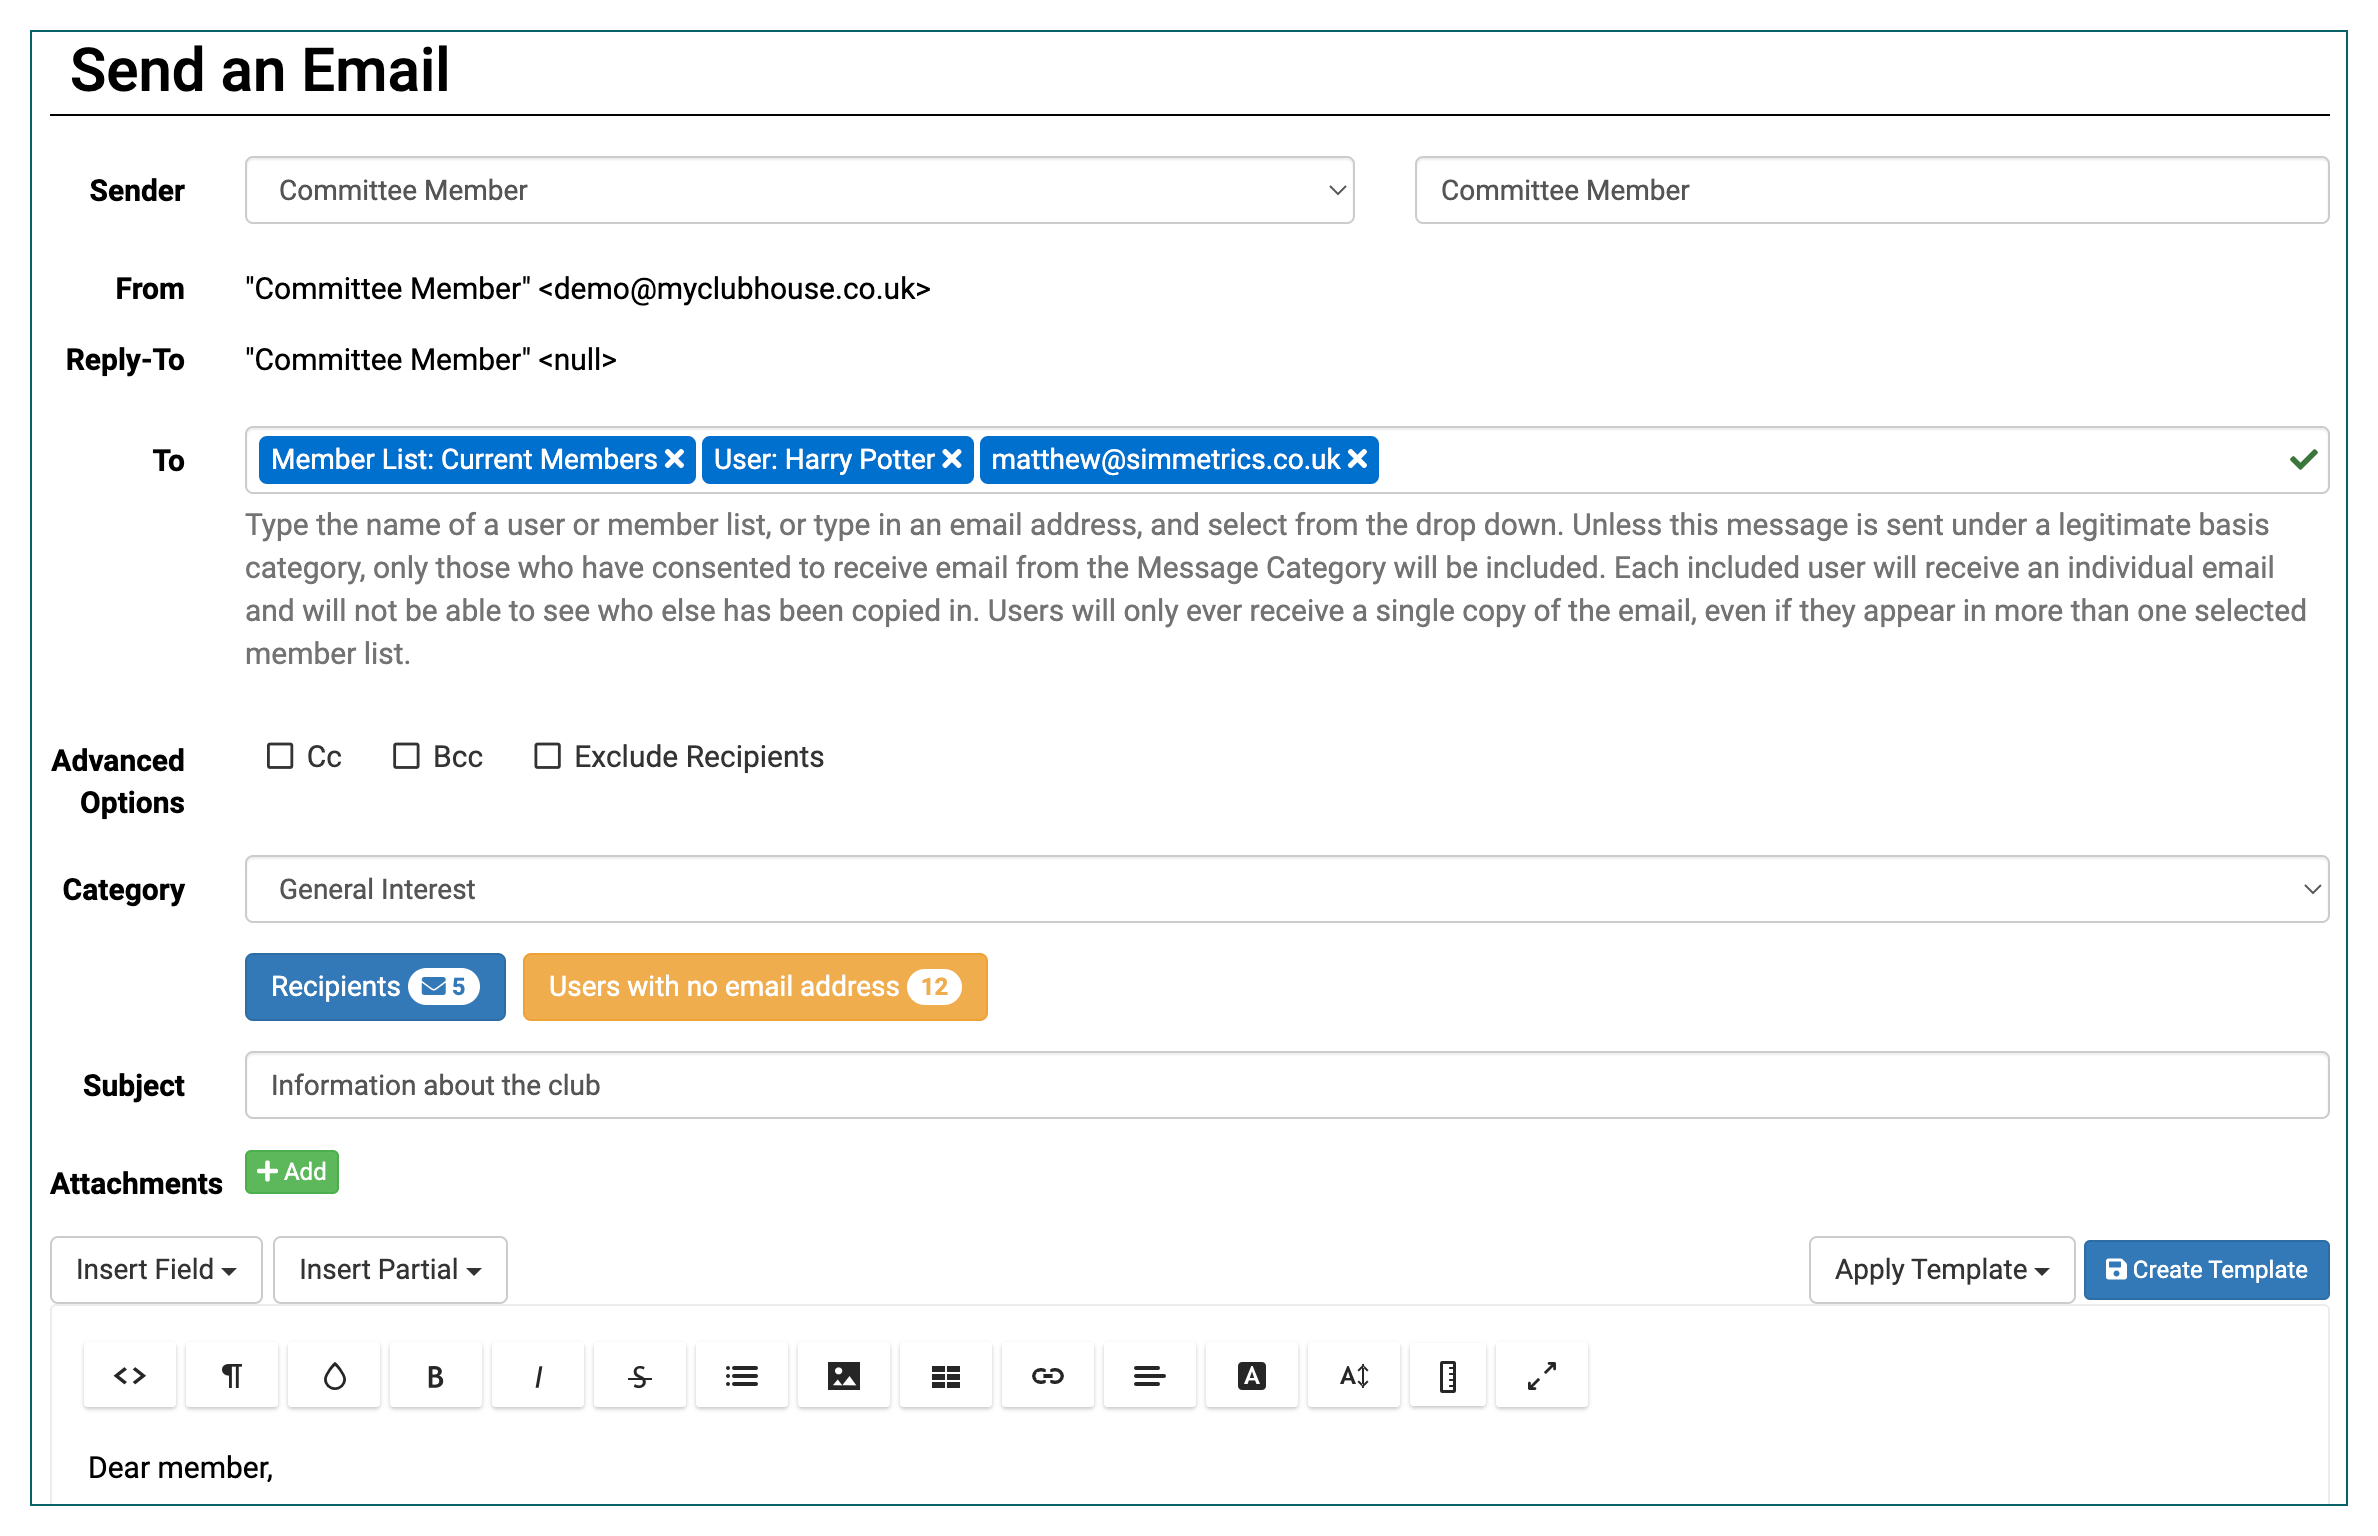This screenshot has height=1536, width=2378.
Task: Insert a table using editor toolbar
Action: click(x=946, y=1376)
